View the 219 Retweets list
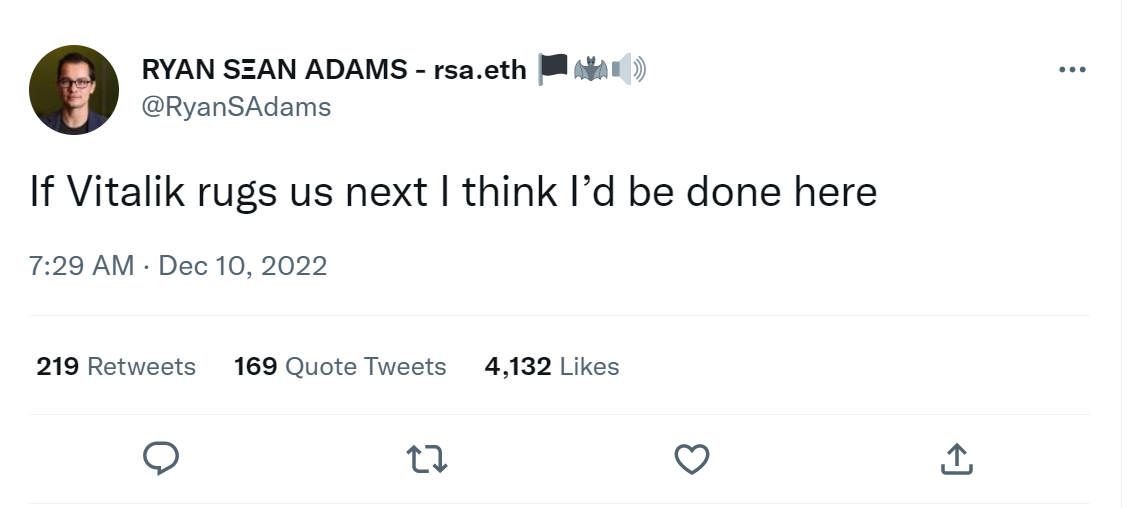 point(116,366)
